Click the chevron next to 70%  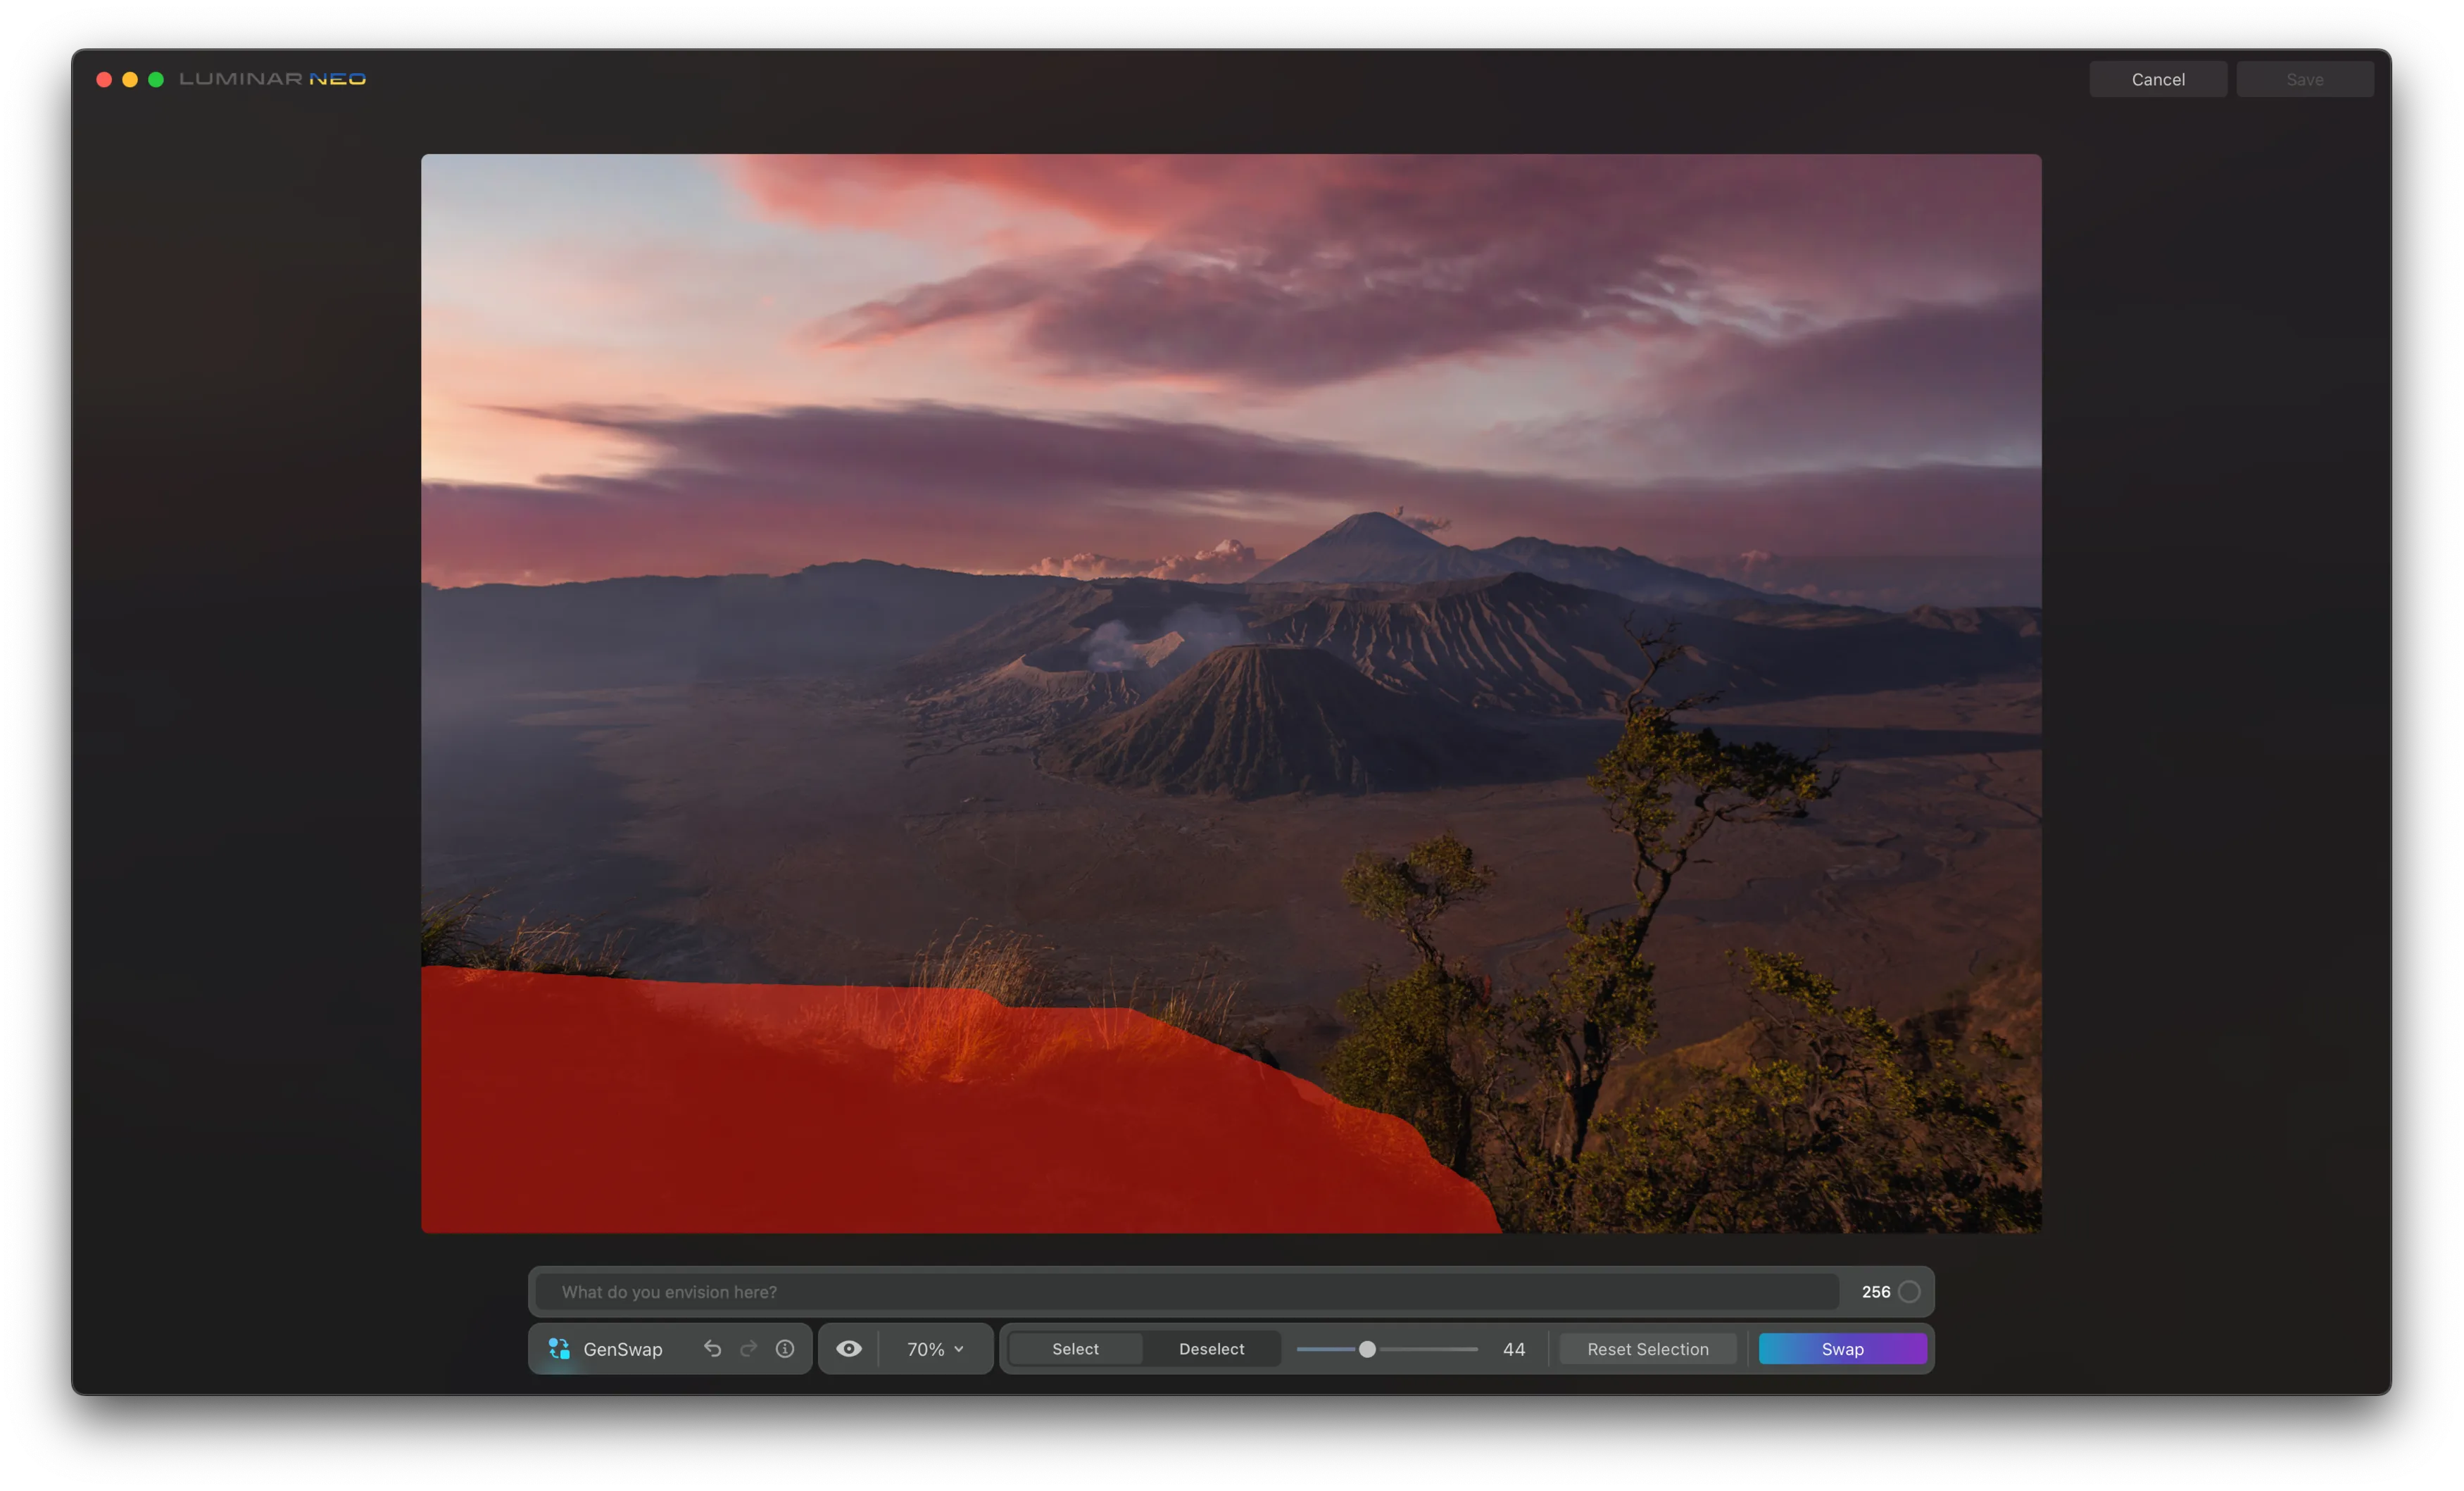(959, 1349)
